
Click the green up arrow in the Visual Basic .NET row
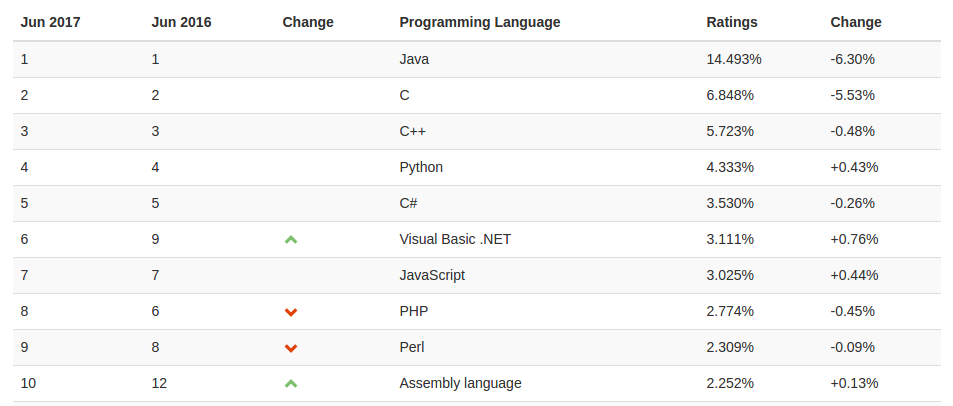[x=291, y=240]
